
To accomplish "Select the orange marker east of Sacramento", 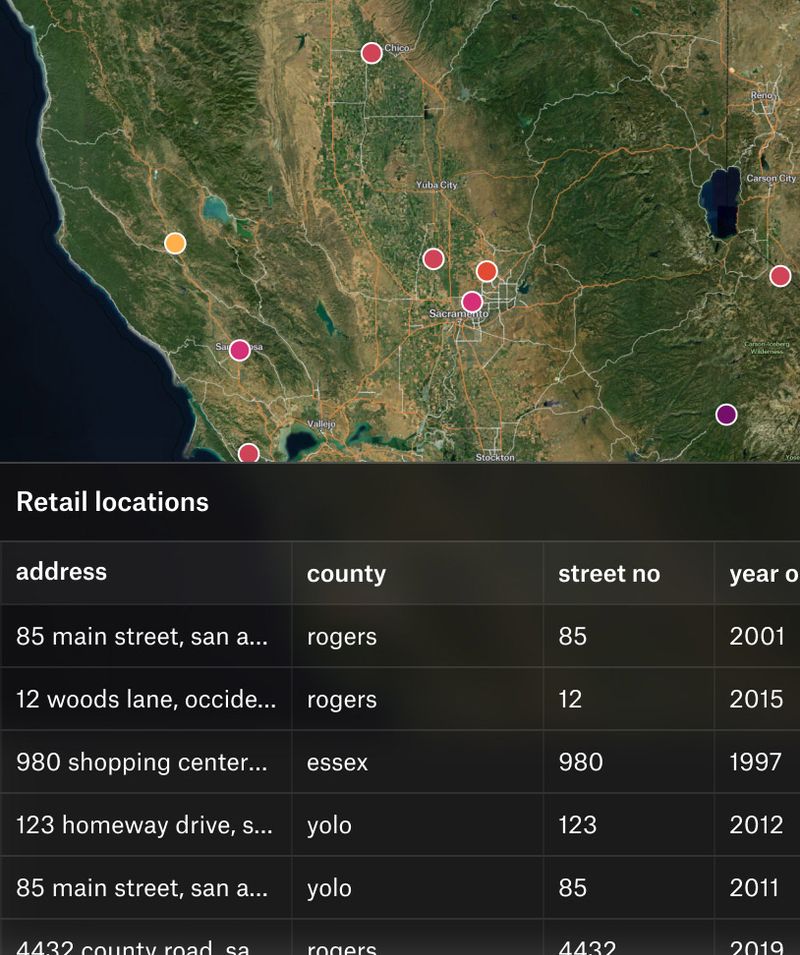I will (x=486, y=269).
